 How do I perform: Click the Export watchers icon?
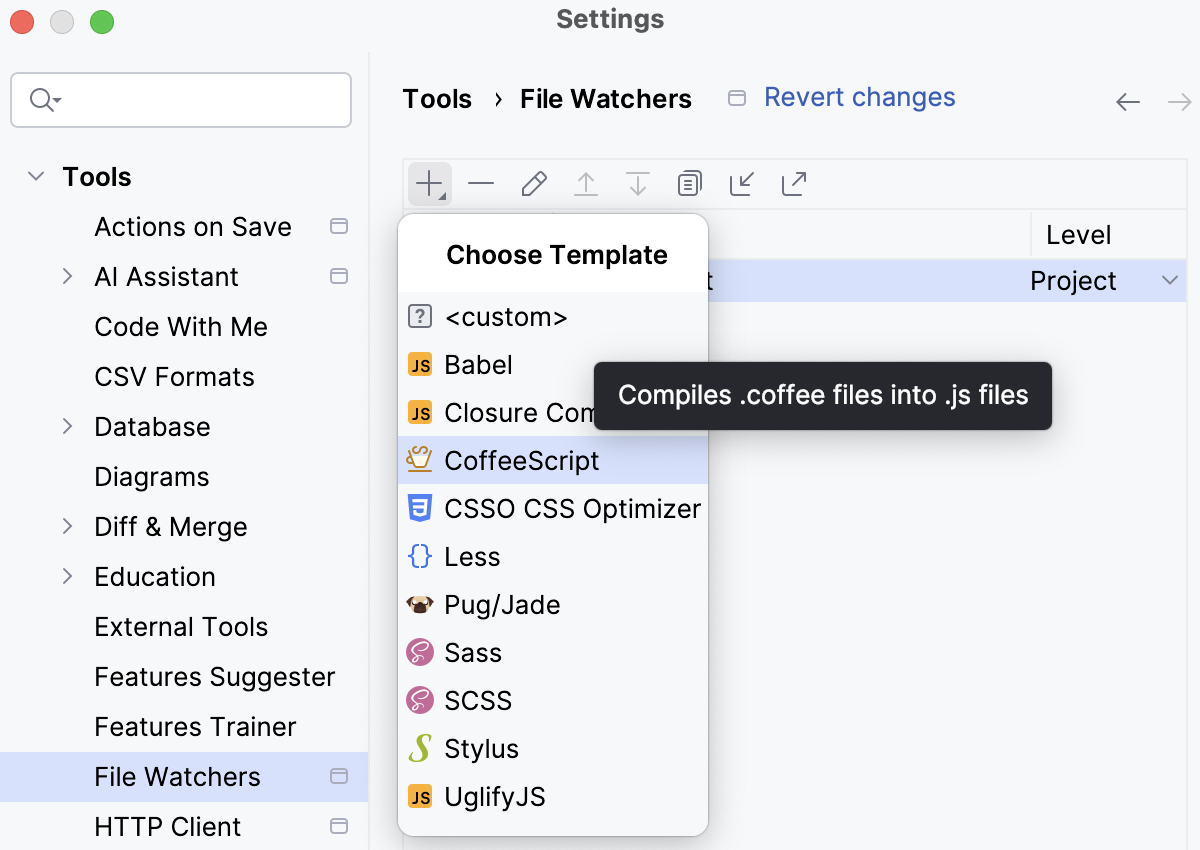pos(793,183)
